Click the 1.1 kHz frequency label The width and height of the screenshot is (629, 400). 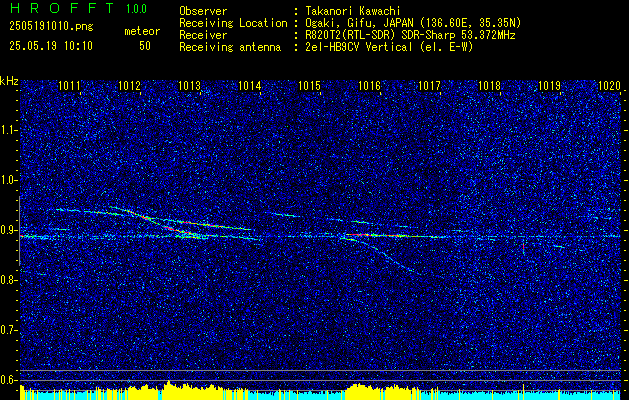[9, 130]
